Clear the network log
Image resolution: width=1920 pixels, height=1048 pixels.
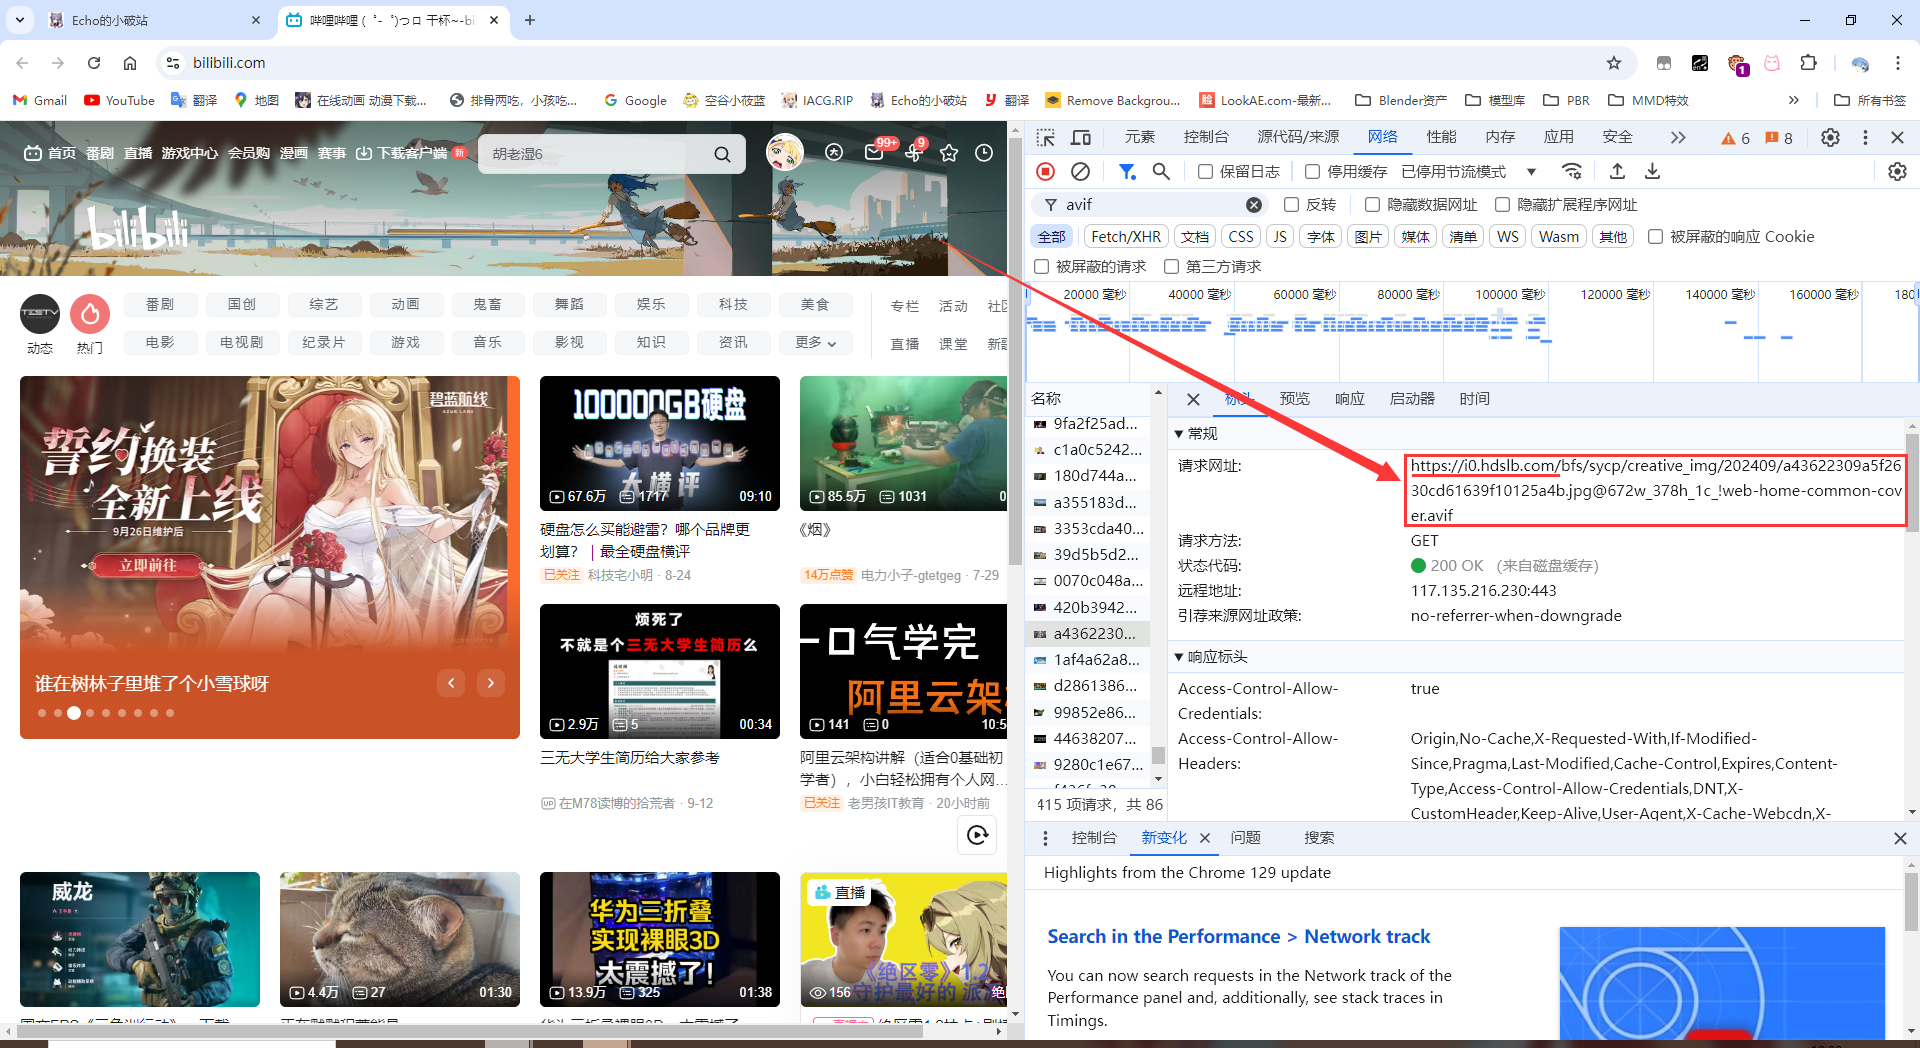coord(1080,171)
